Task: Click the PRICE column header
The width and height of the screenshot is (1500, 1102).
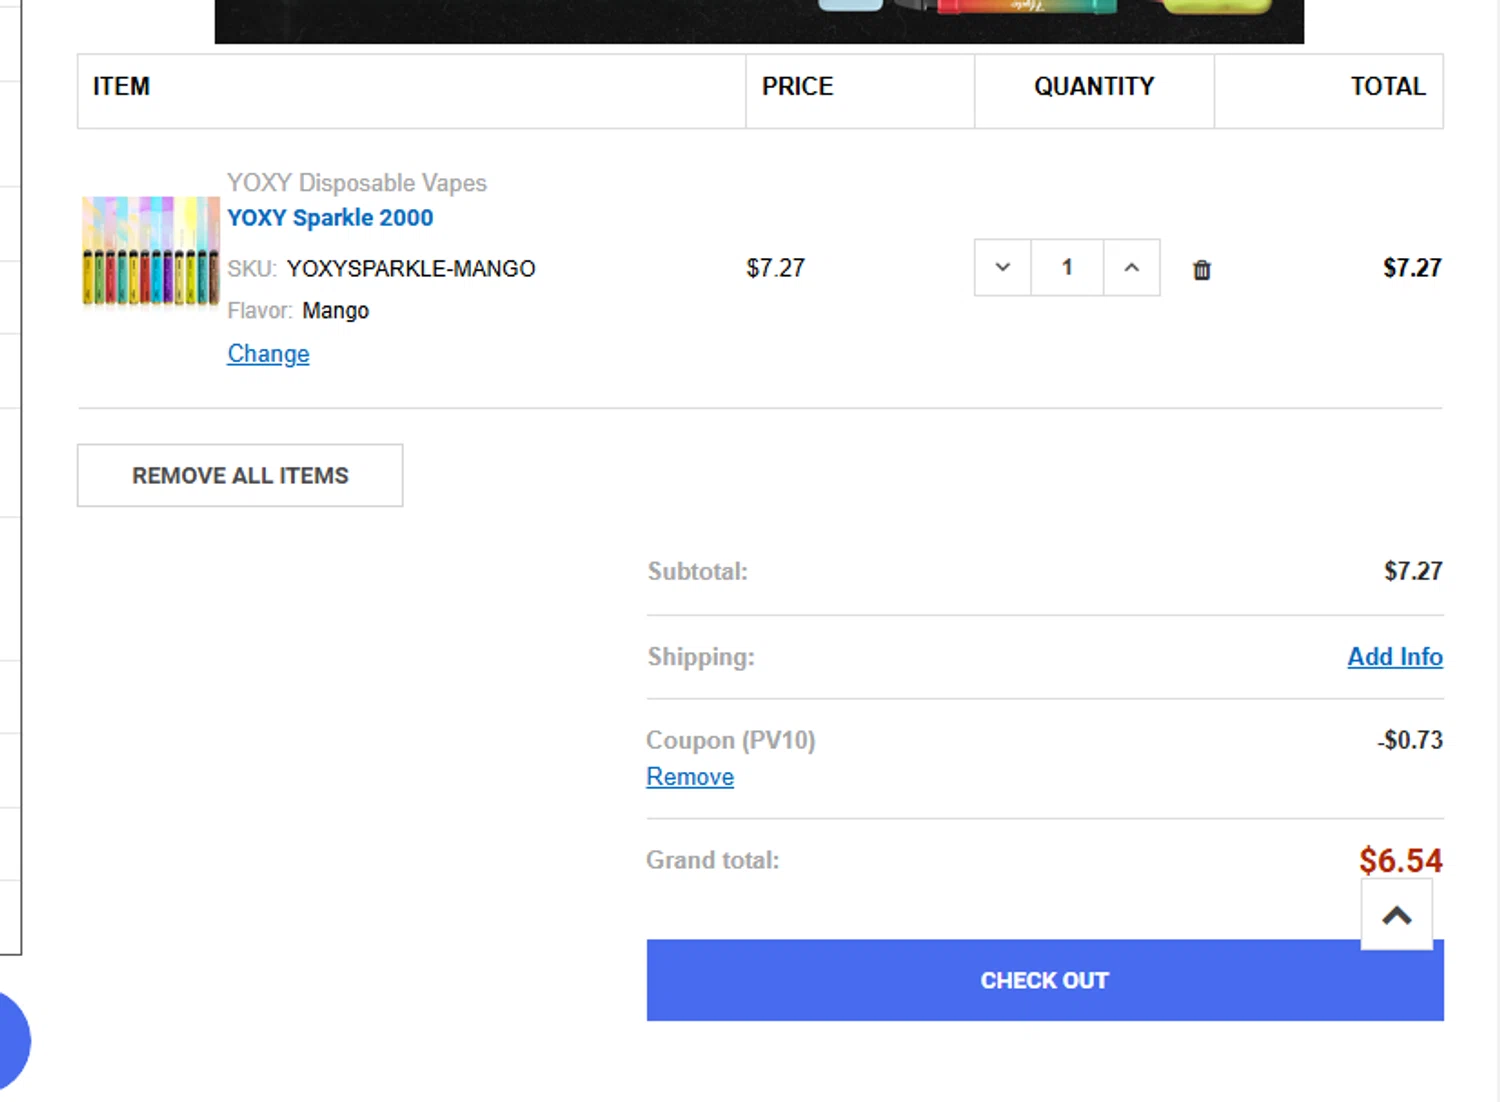Action: [x=797, y=87]
